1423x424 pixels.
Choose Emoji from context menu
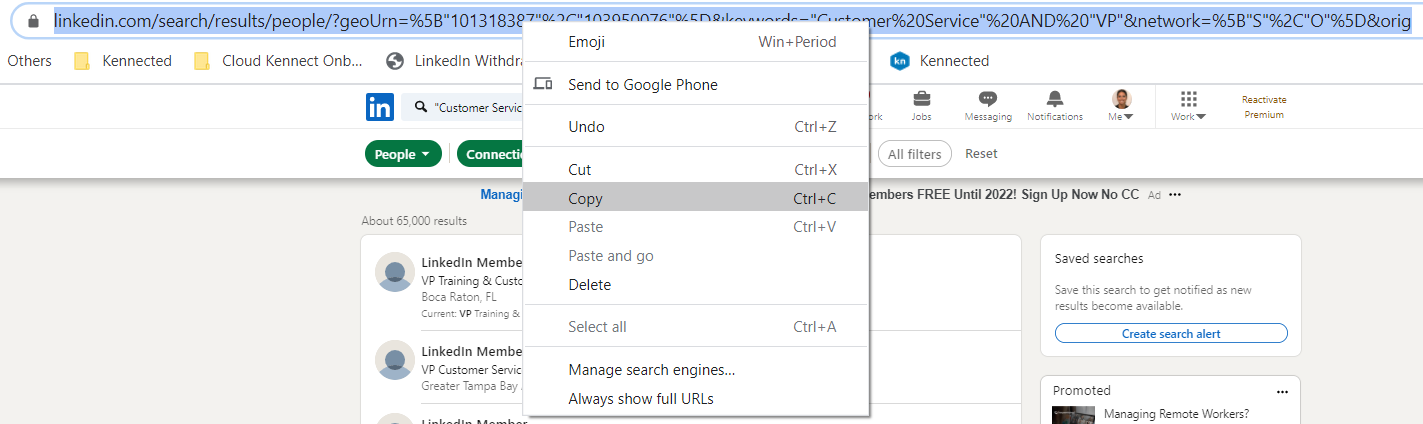coord(696,42)
